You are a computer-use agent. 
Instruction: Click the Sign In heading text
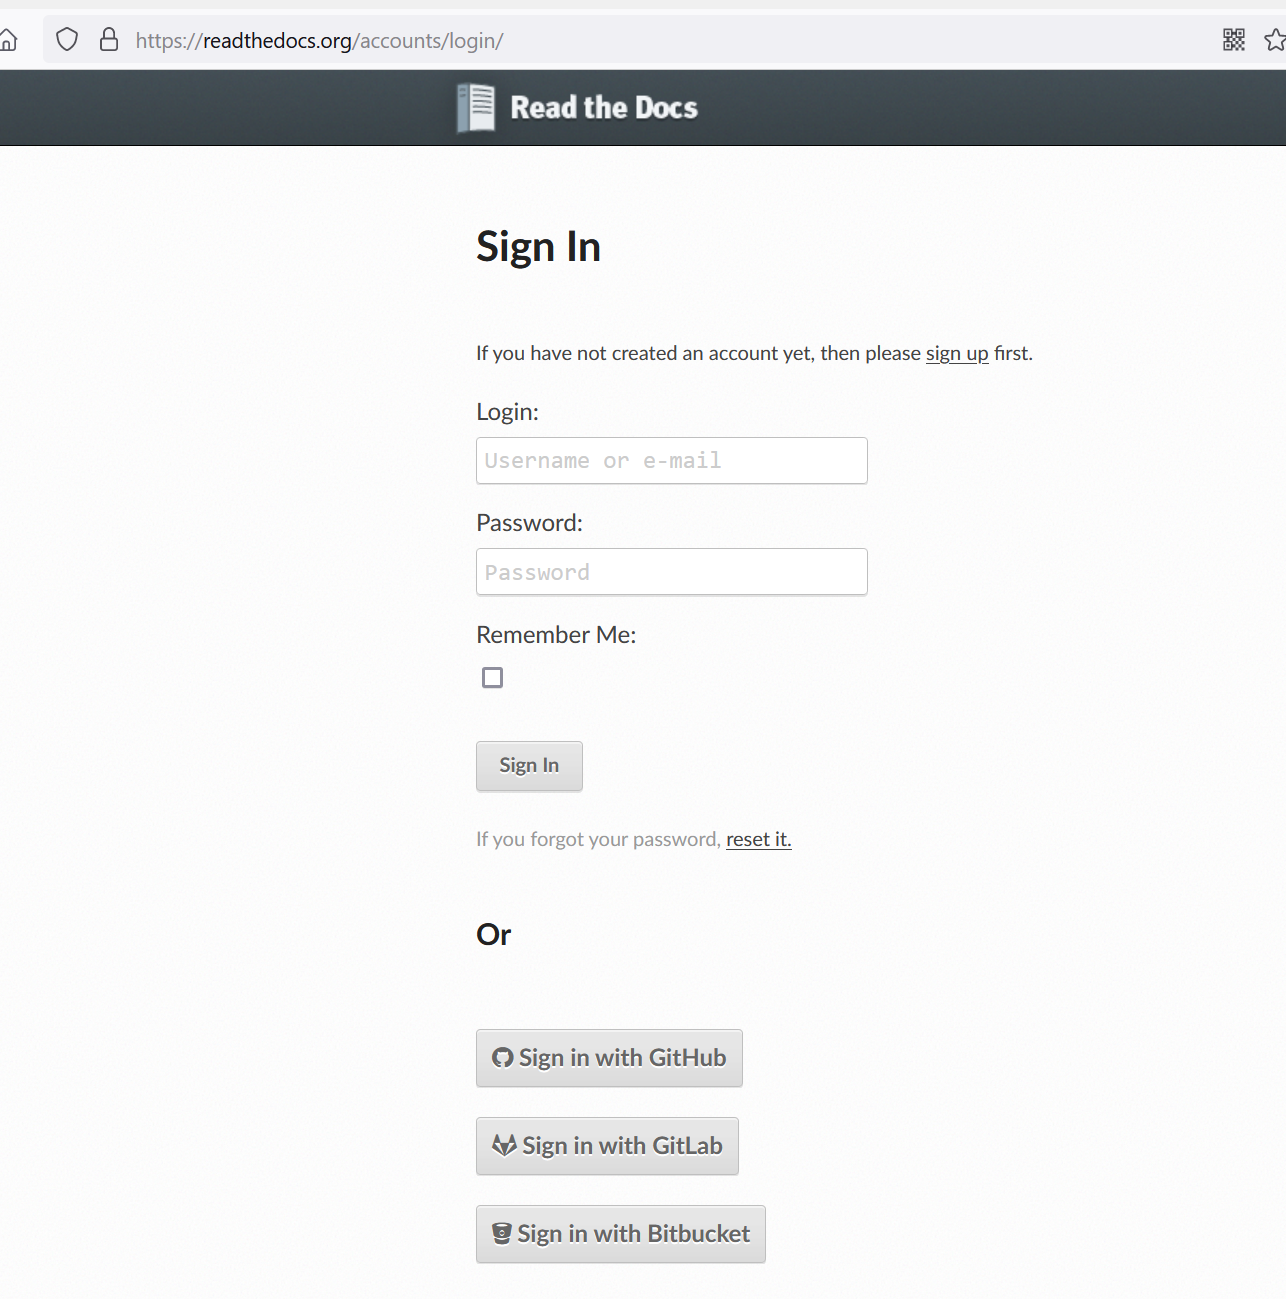[x=538, y=247]
